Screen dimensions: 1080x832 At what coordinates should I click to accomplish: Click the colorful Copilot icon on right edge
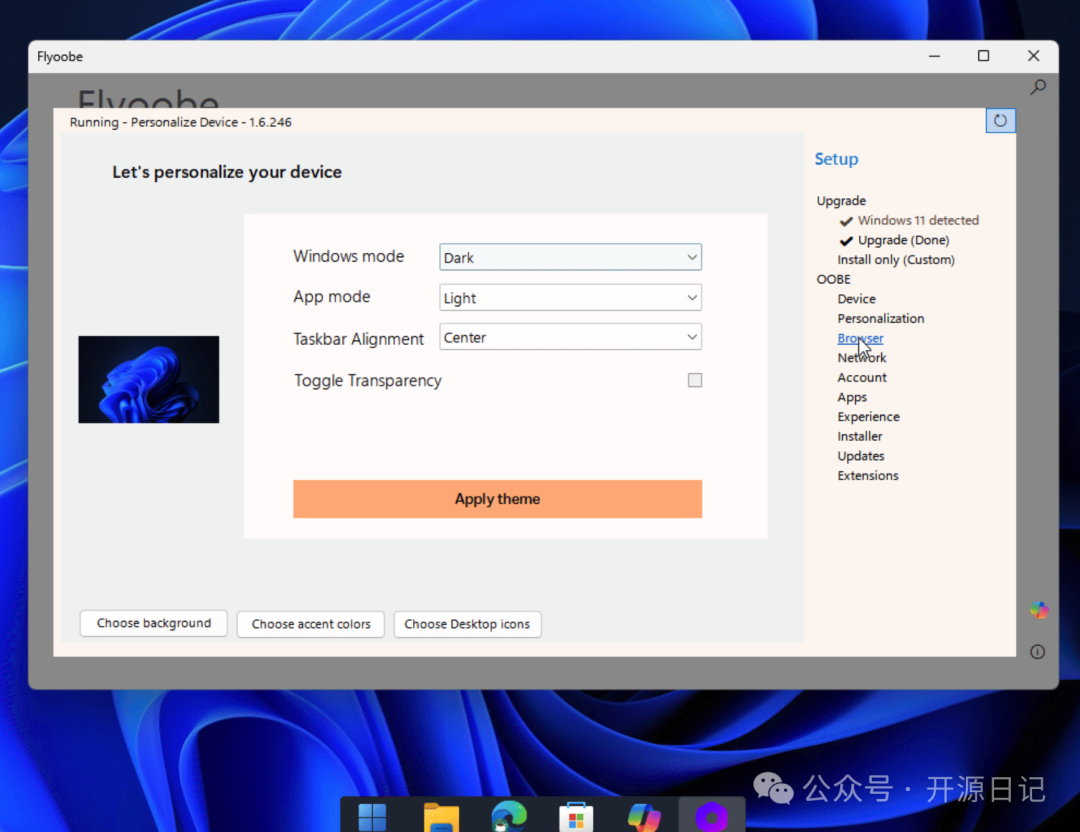tap(1039, 610)
